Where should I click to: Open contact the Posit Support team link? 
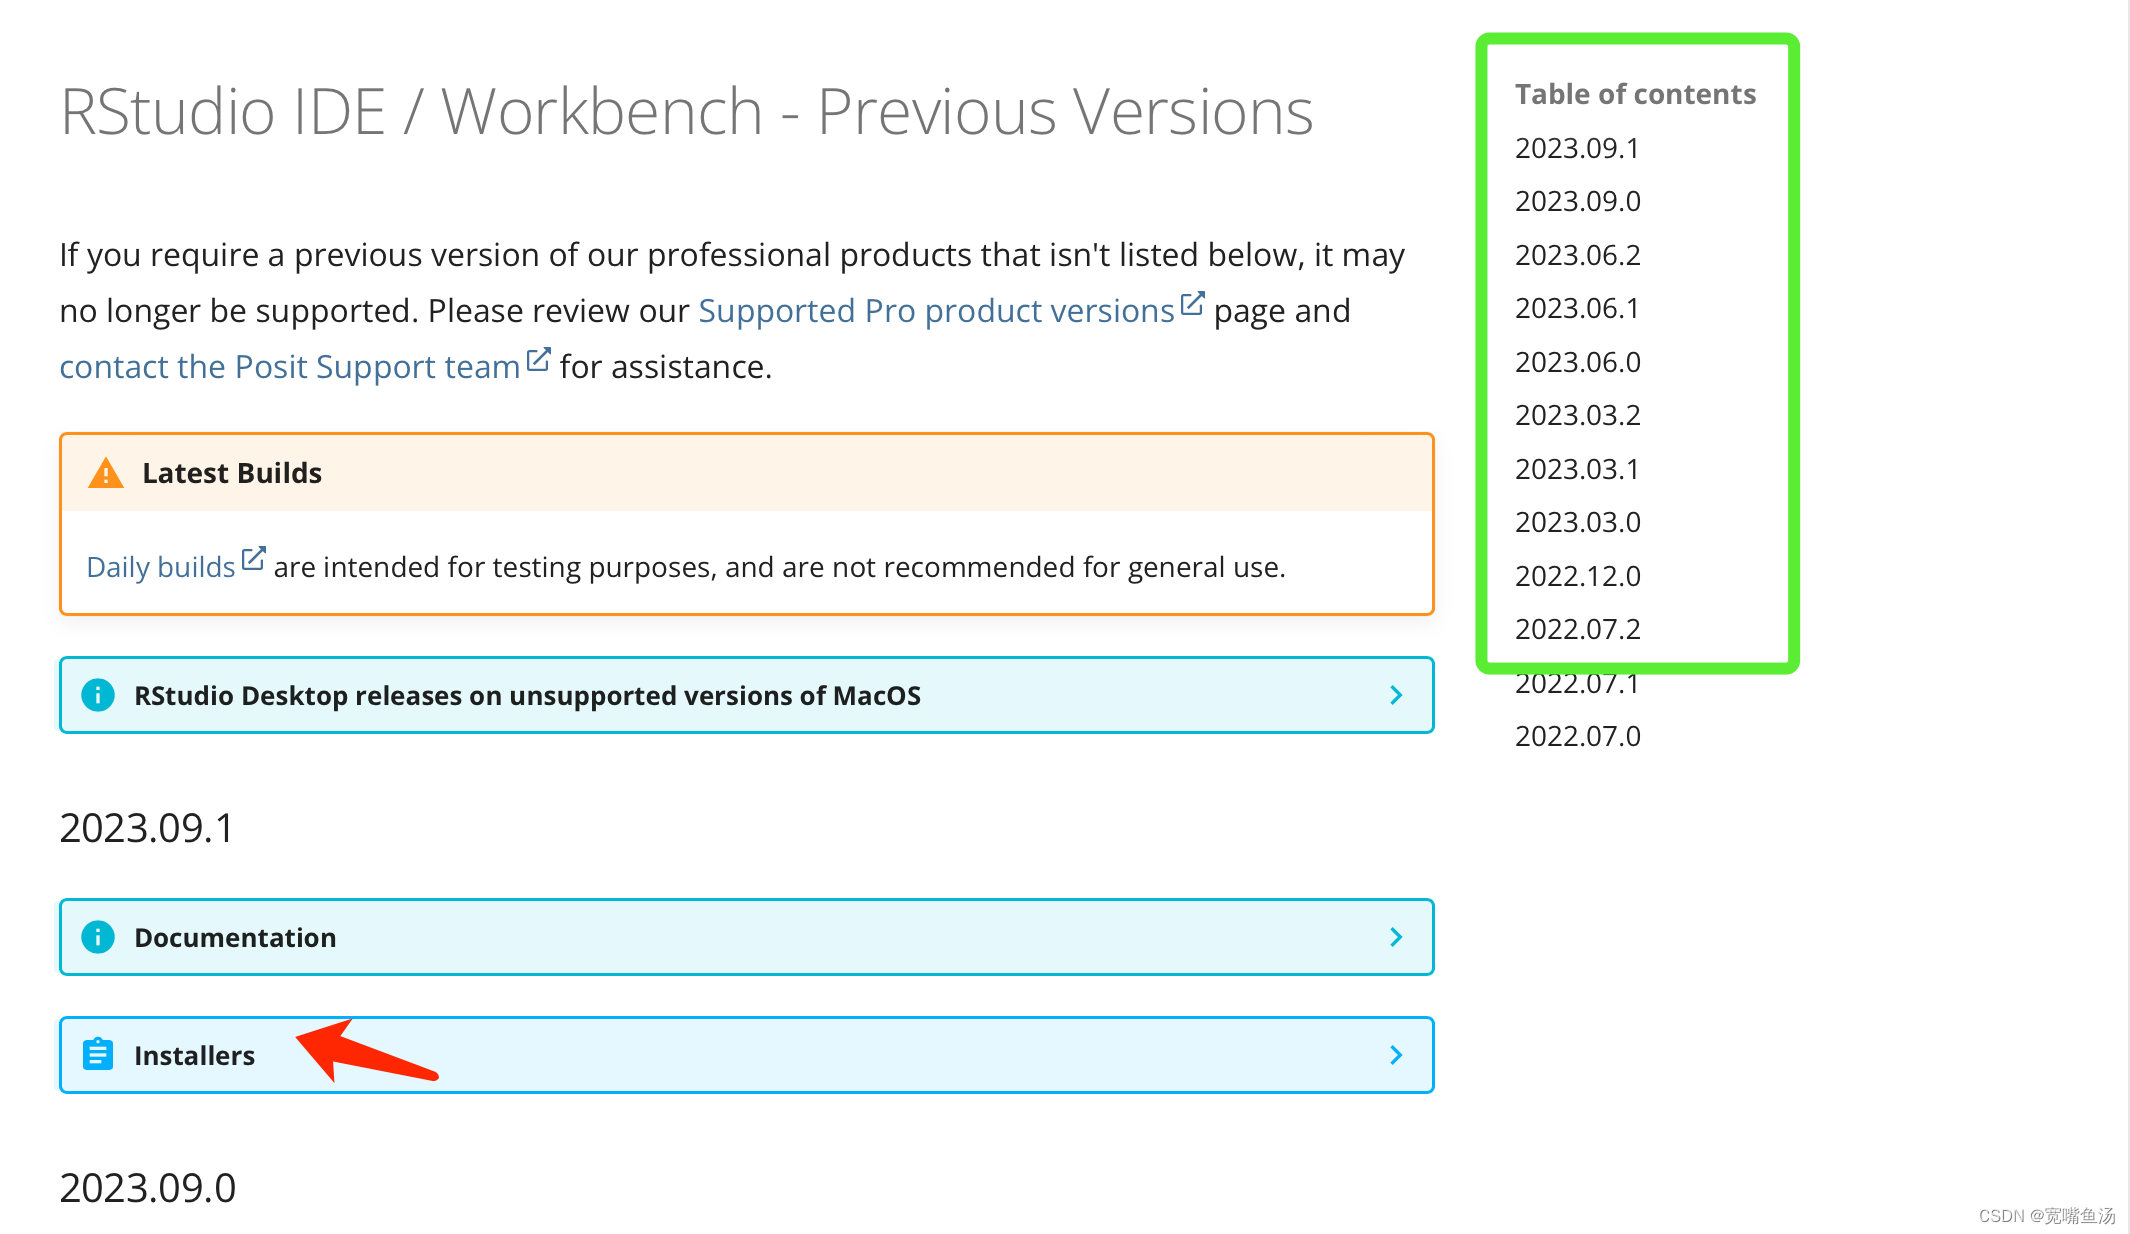tap(289, 367)
